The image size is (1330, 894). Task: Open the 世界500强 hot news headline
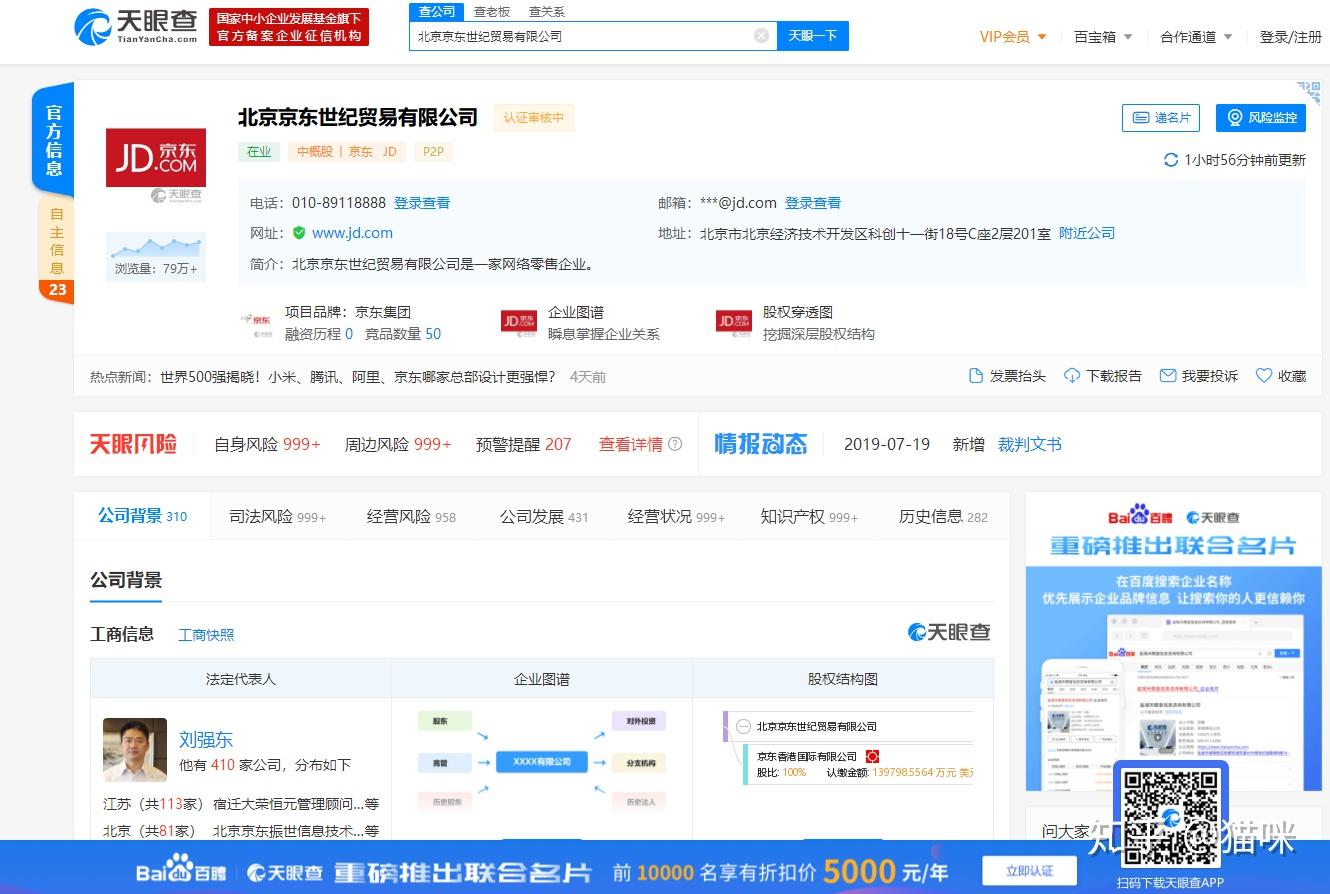(x=357, y=377)
